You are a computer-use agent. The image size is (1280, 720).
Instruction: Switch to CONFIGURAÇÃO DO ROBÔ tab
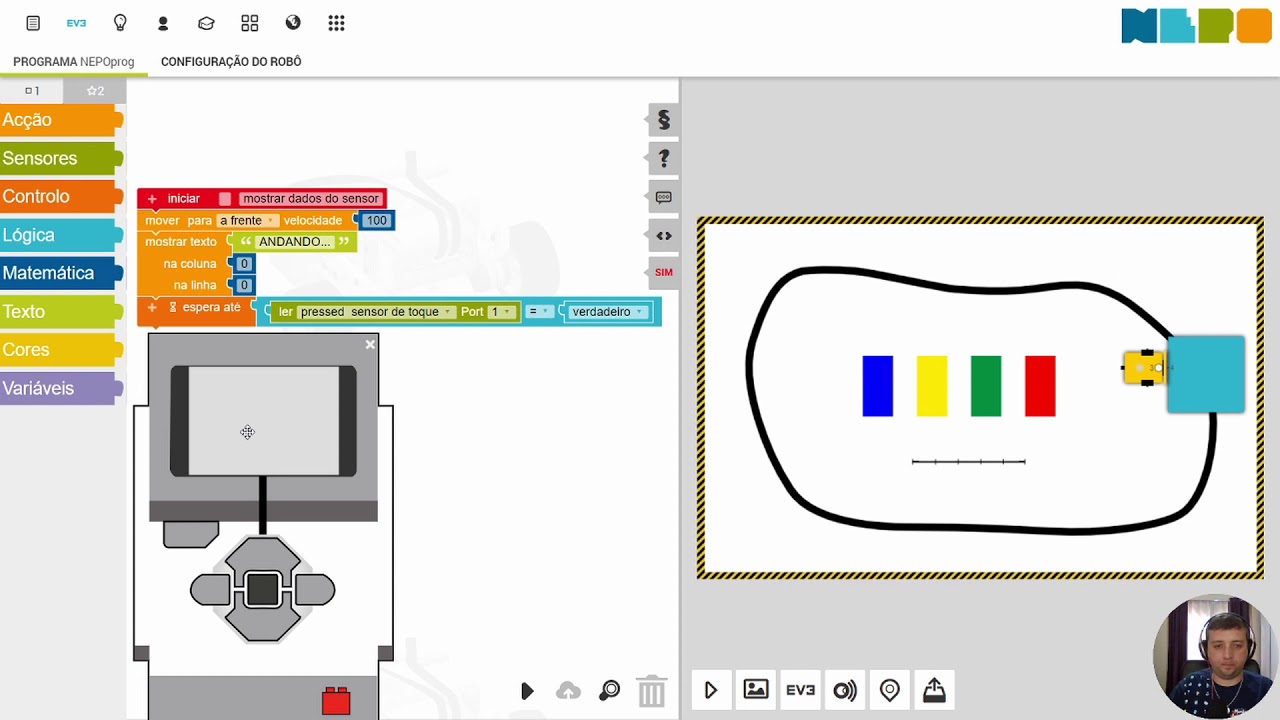[231, 62]
